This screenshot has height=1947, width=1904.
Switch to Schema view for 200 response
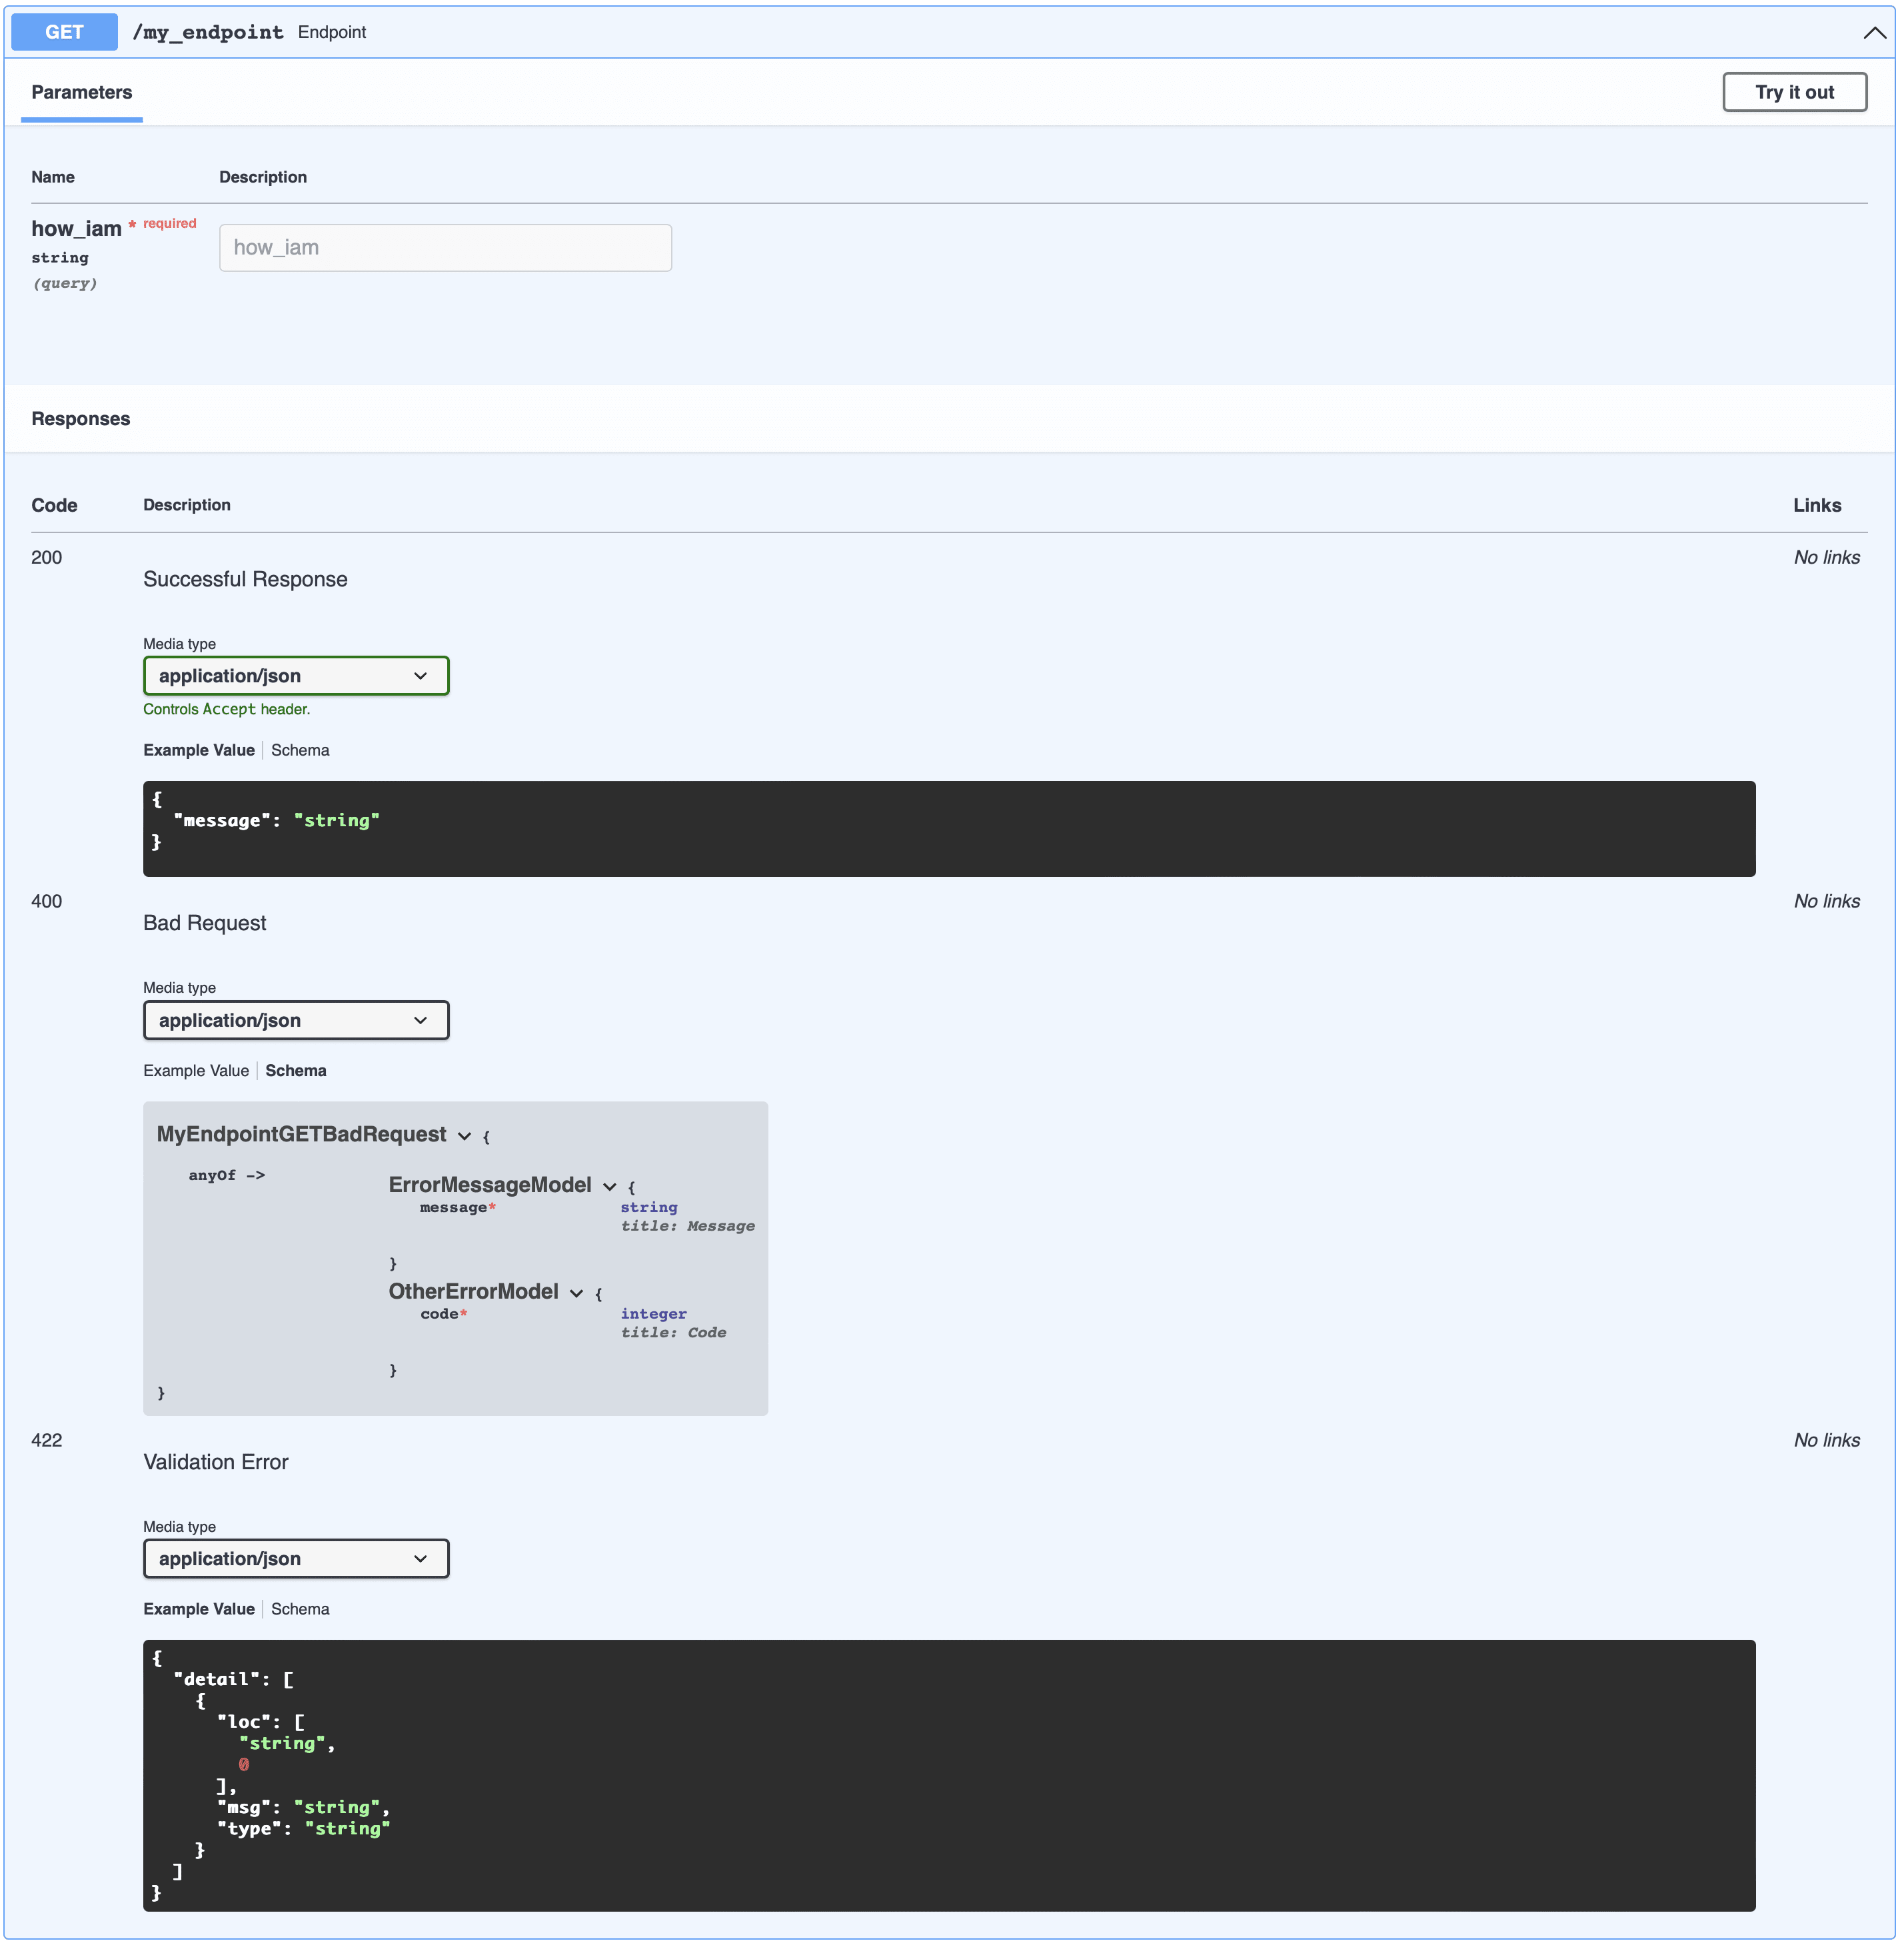click(300, 749)
